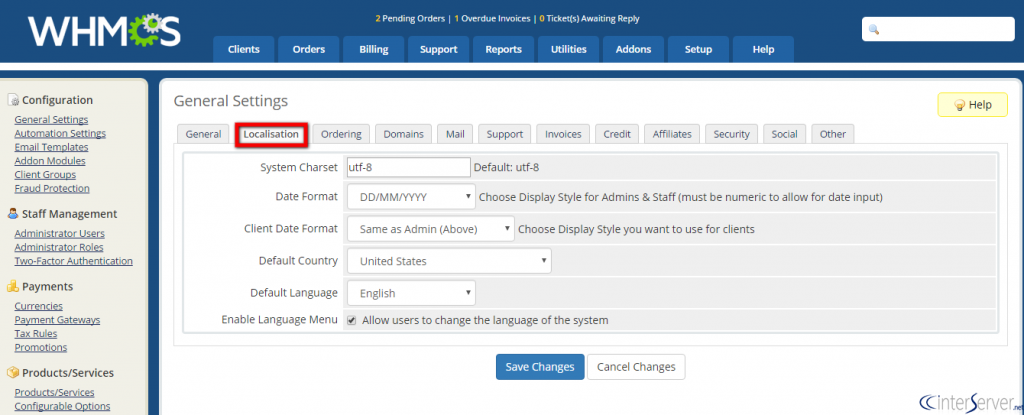Open the Help top menu
Image resolution: width=1024 pixels, height=415 pixels.
coord(763,49)
